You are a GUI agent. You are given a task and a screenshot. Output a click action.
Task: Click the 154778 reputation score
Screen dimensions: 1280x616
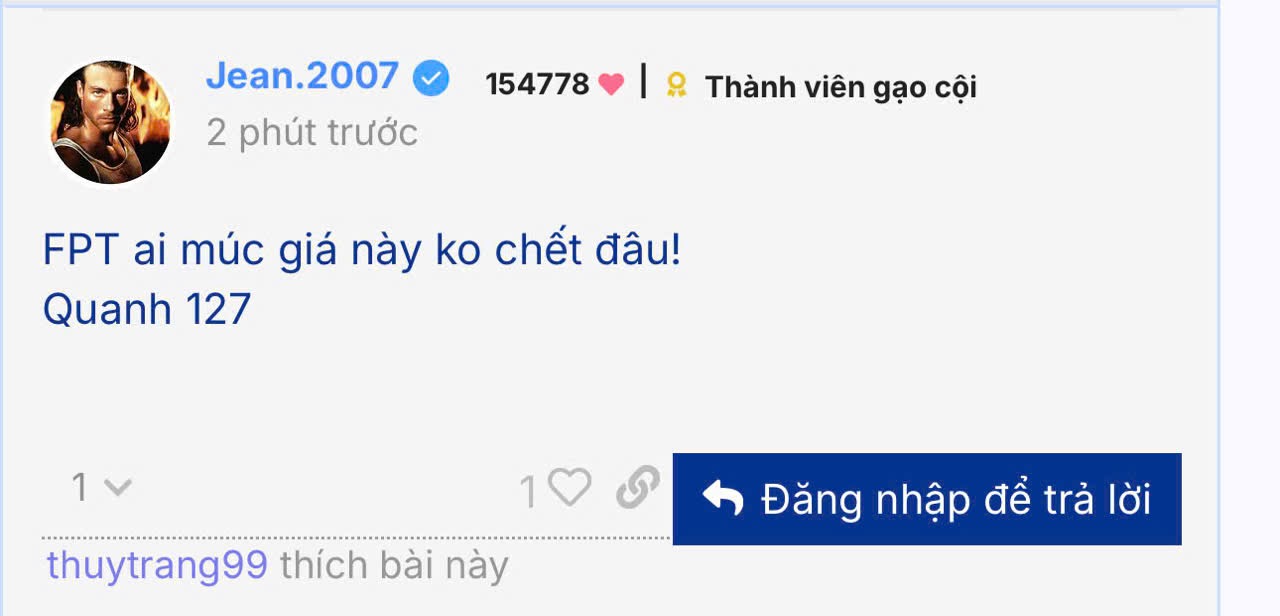[x=538, y=85]
